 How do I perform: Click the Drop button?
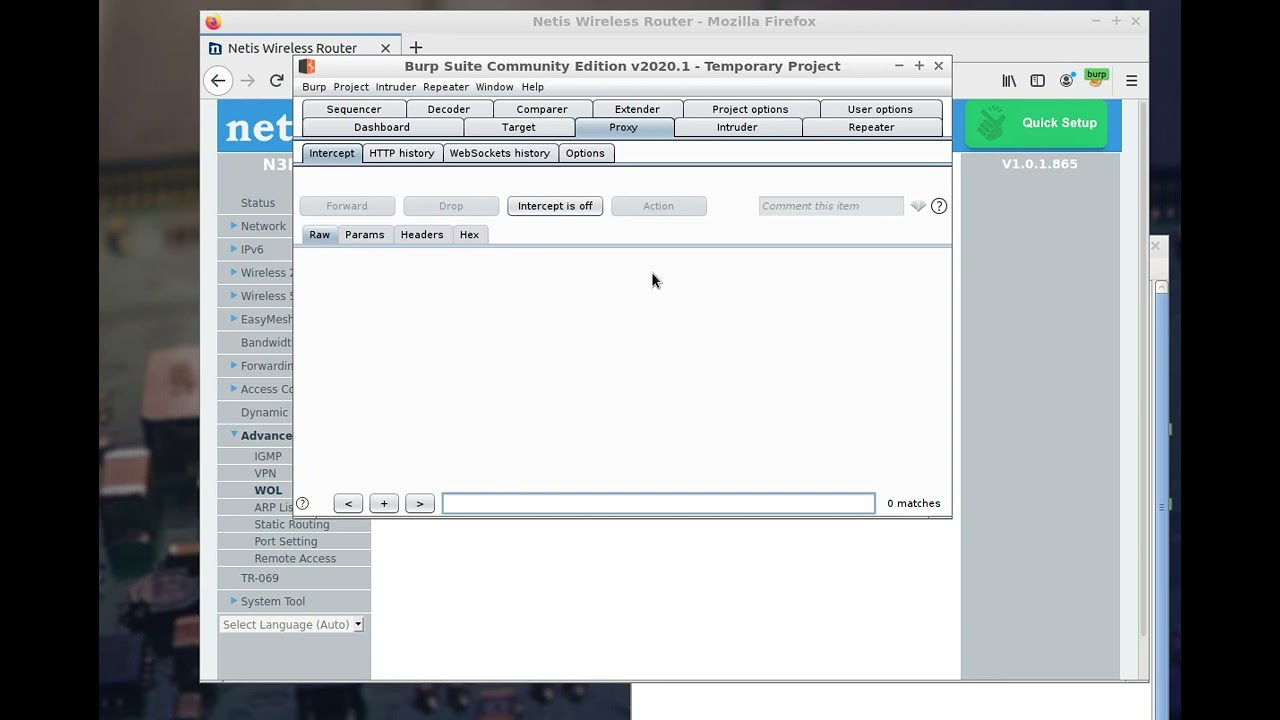point(451,206)
